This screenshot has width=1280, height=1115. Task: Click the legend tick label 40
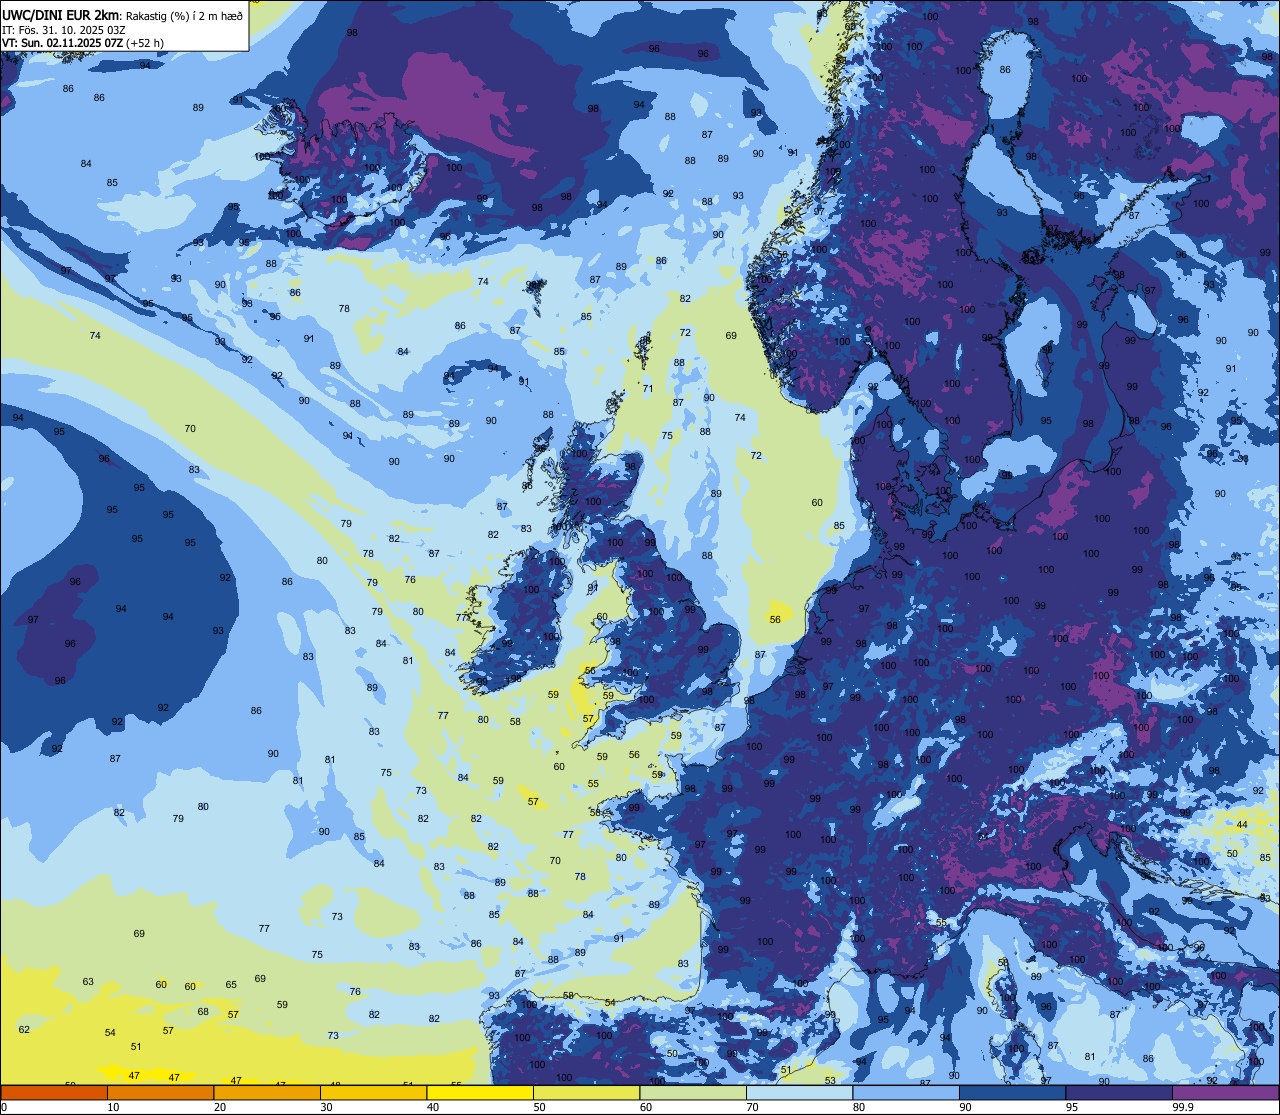tap(433, 1107)
